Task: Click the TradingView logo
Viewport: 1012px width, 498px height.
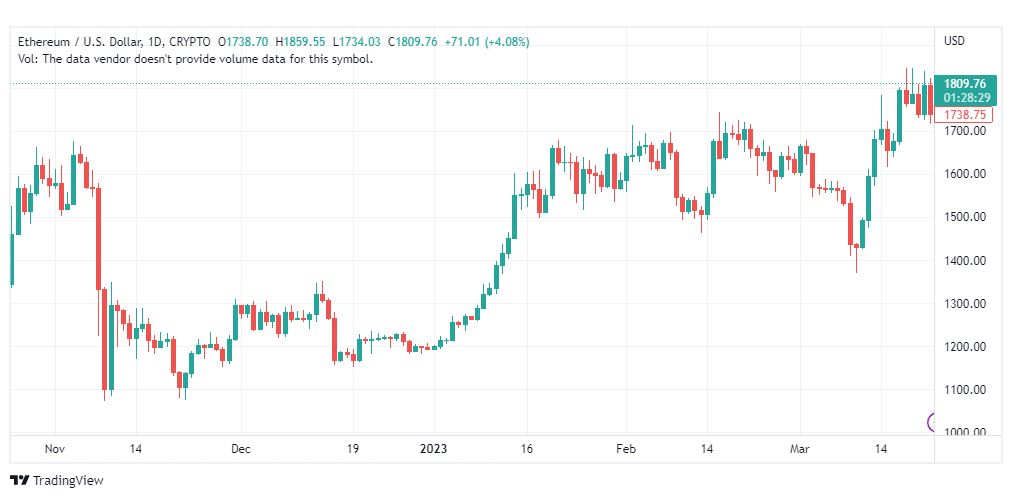Action: pos(56,481)
